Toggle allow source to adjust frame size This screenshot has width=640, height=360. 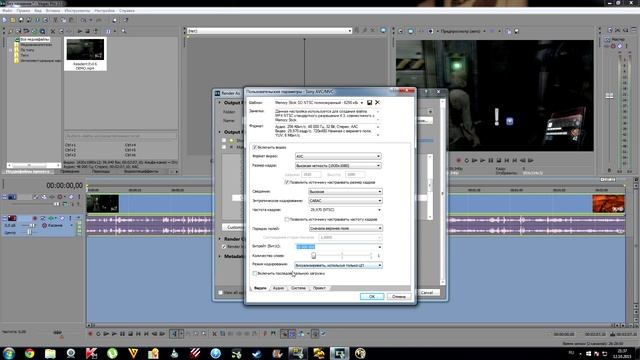tap(287, 182)
